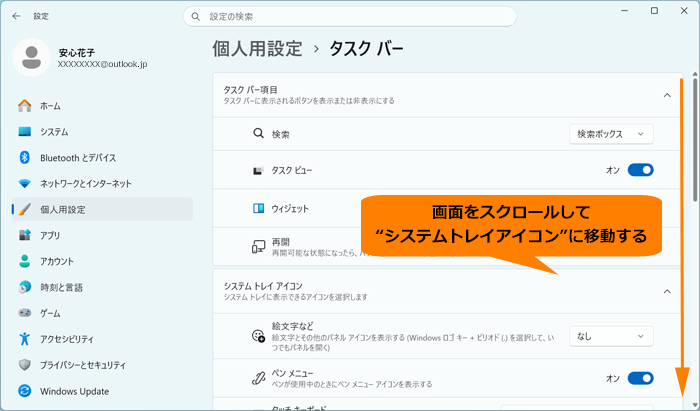
Task: Click the Task View icon in タスク ビュー row
Action: point(258,170)
